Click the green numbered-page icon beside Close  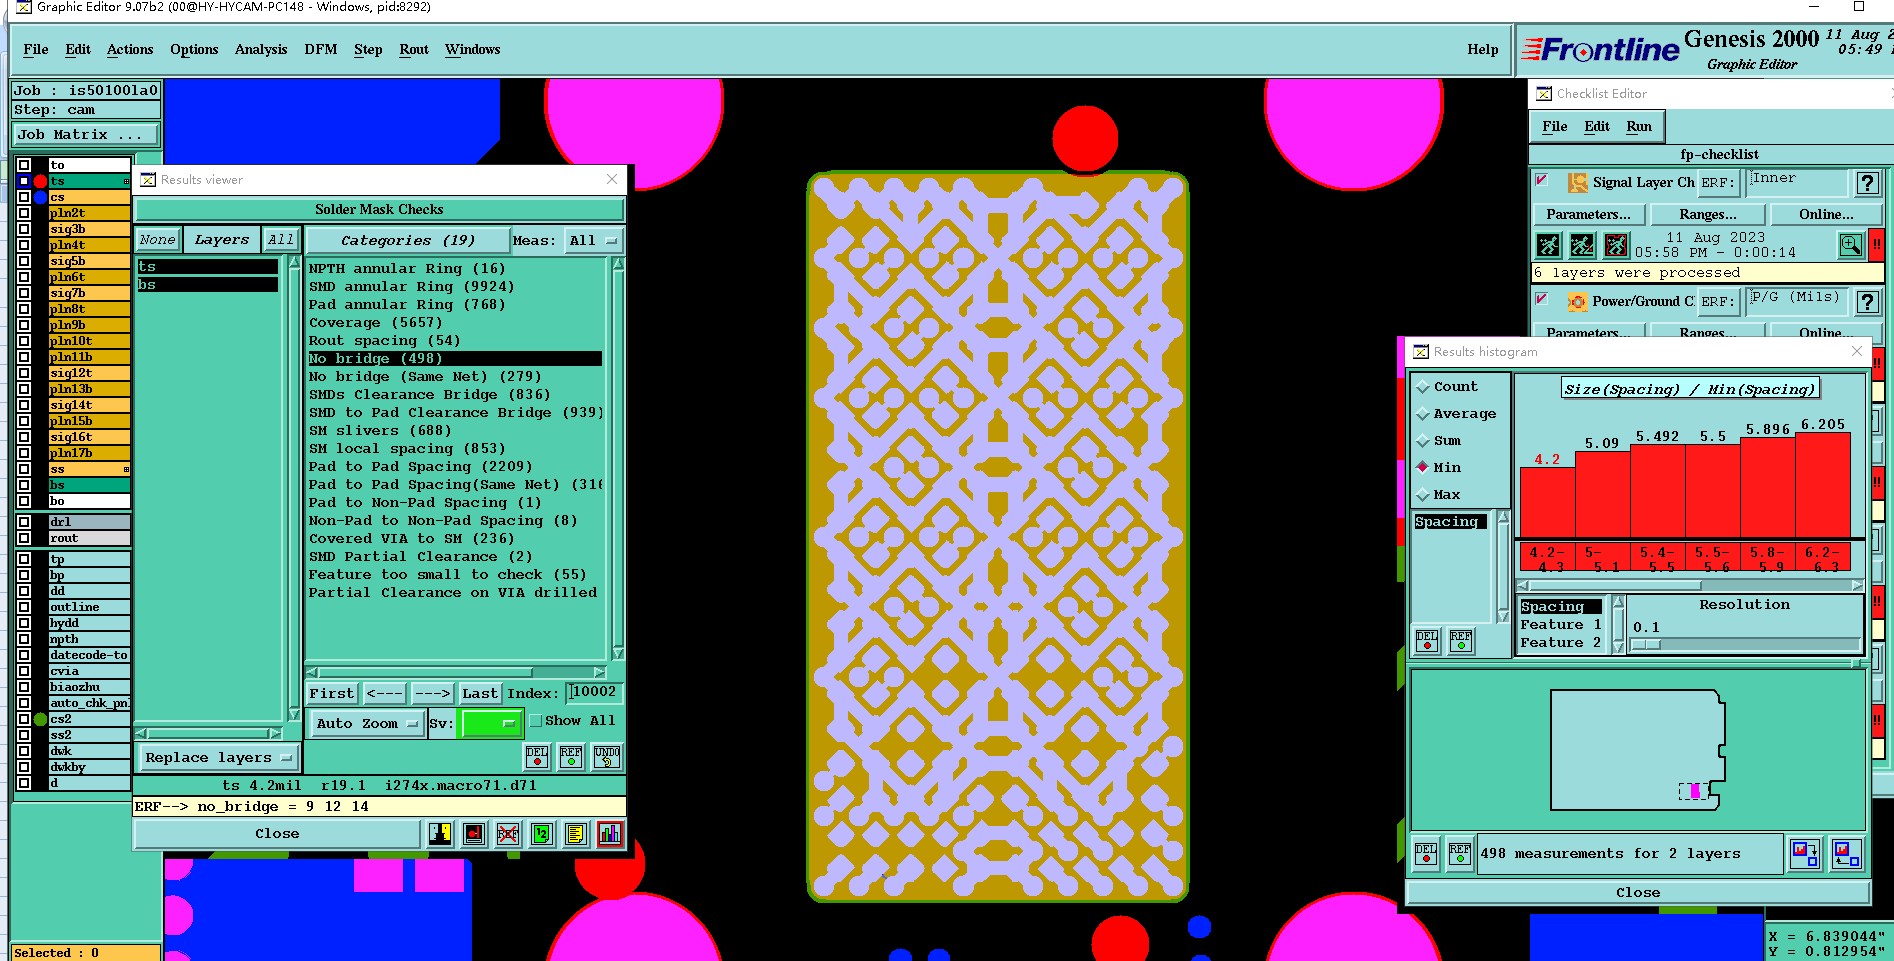[542, 833]
